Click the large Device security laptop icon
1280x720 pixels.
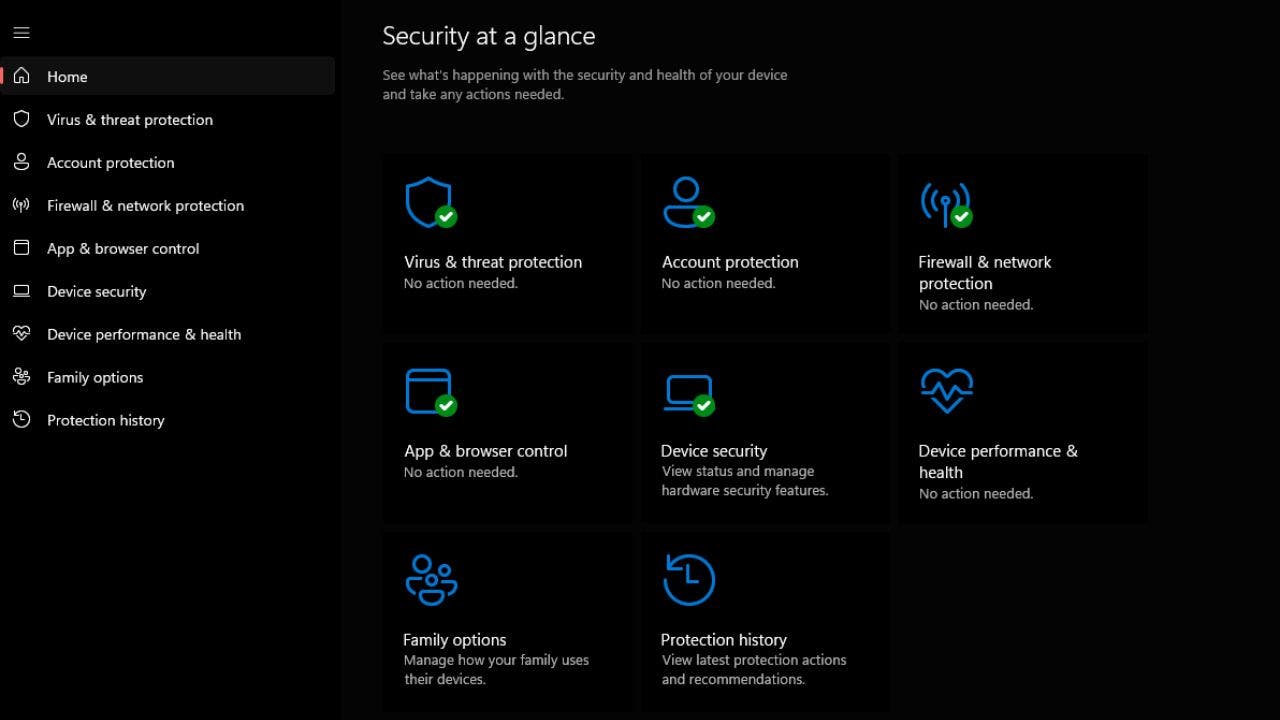click(x=689, y=393)
